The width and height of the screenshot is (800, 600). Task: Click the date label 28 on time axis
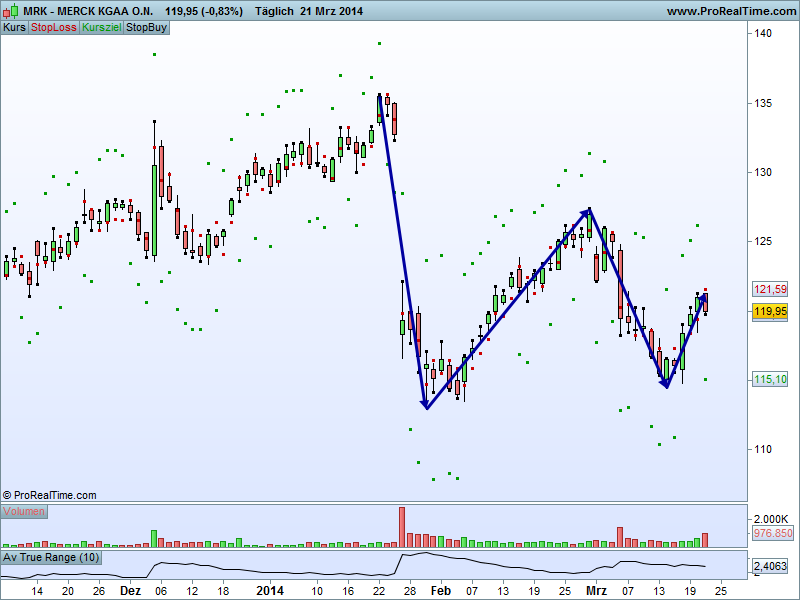pyautogui.click(x=410, y=591)
